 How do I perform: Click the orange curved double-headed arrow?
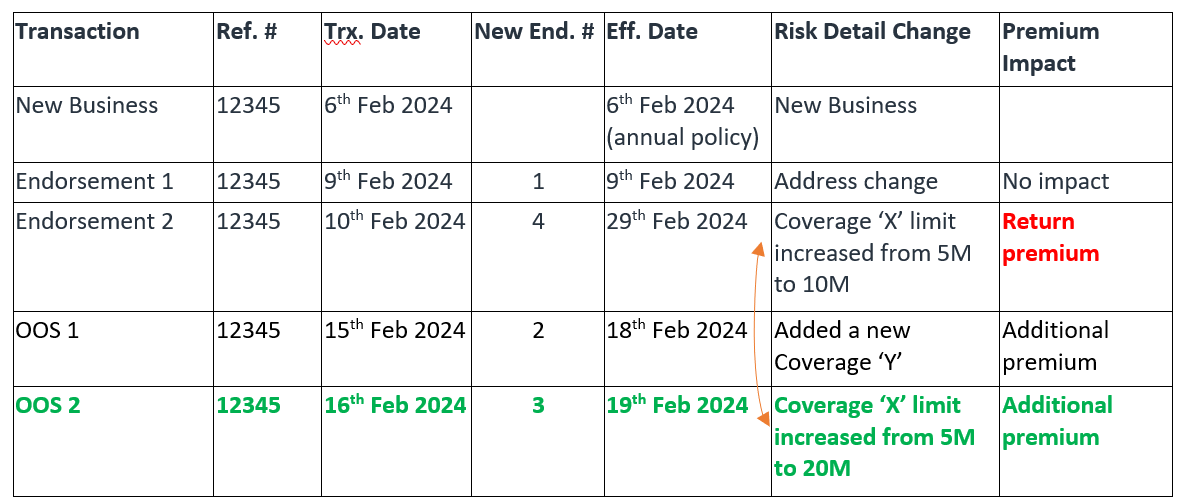[756, 329]
